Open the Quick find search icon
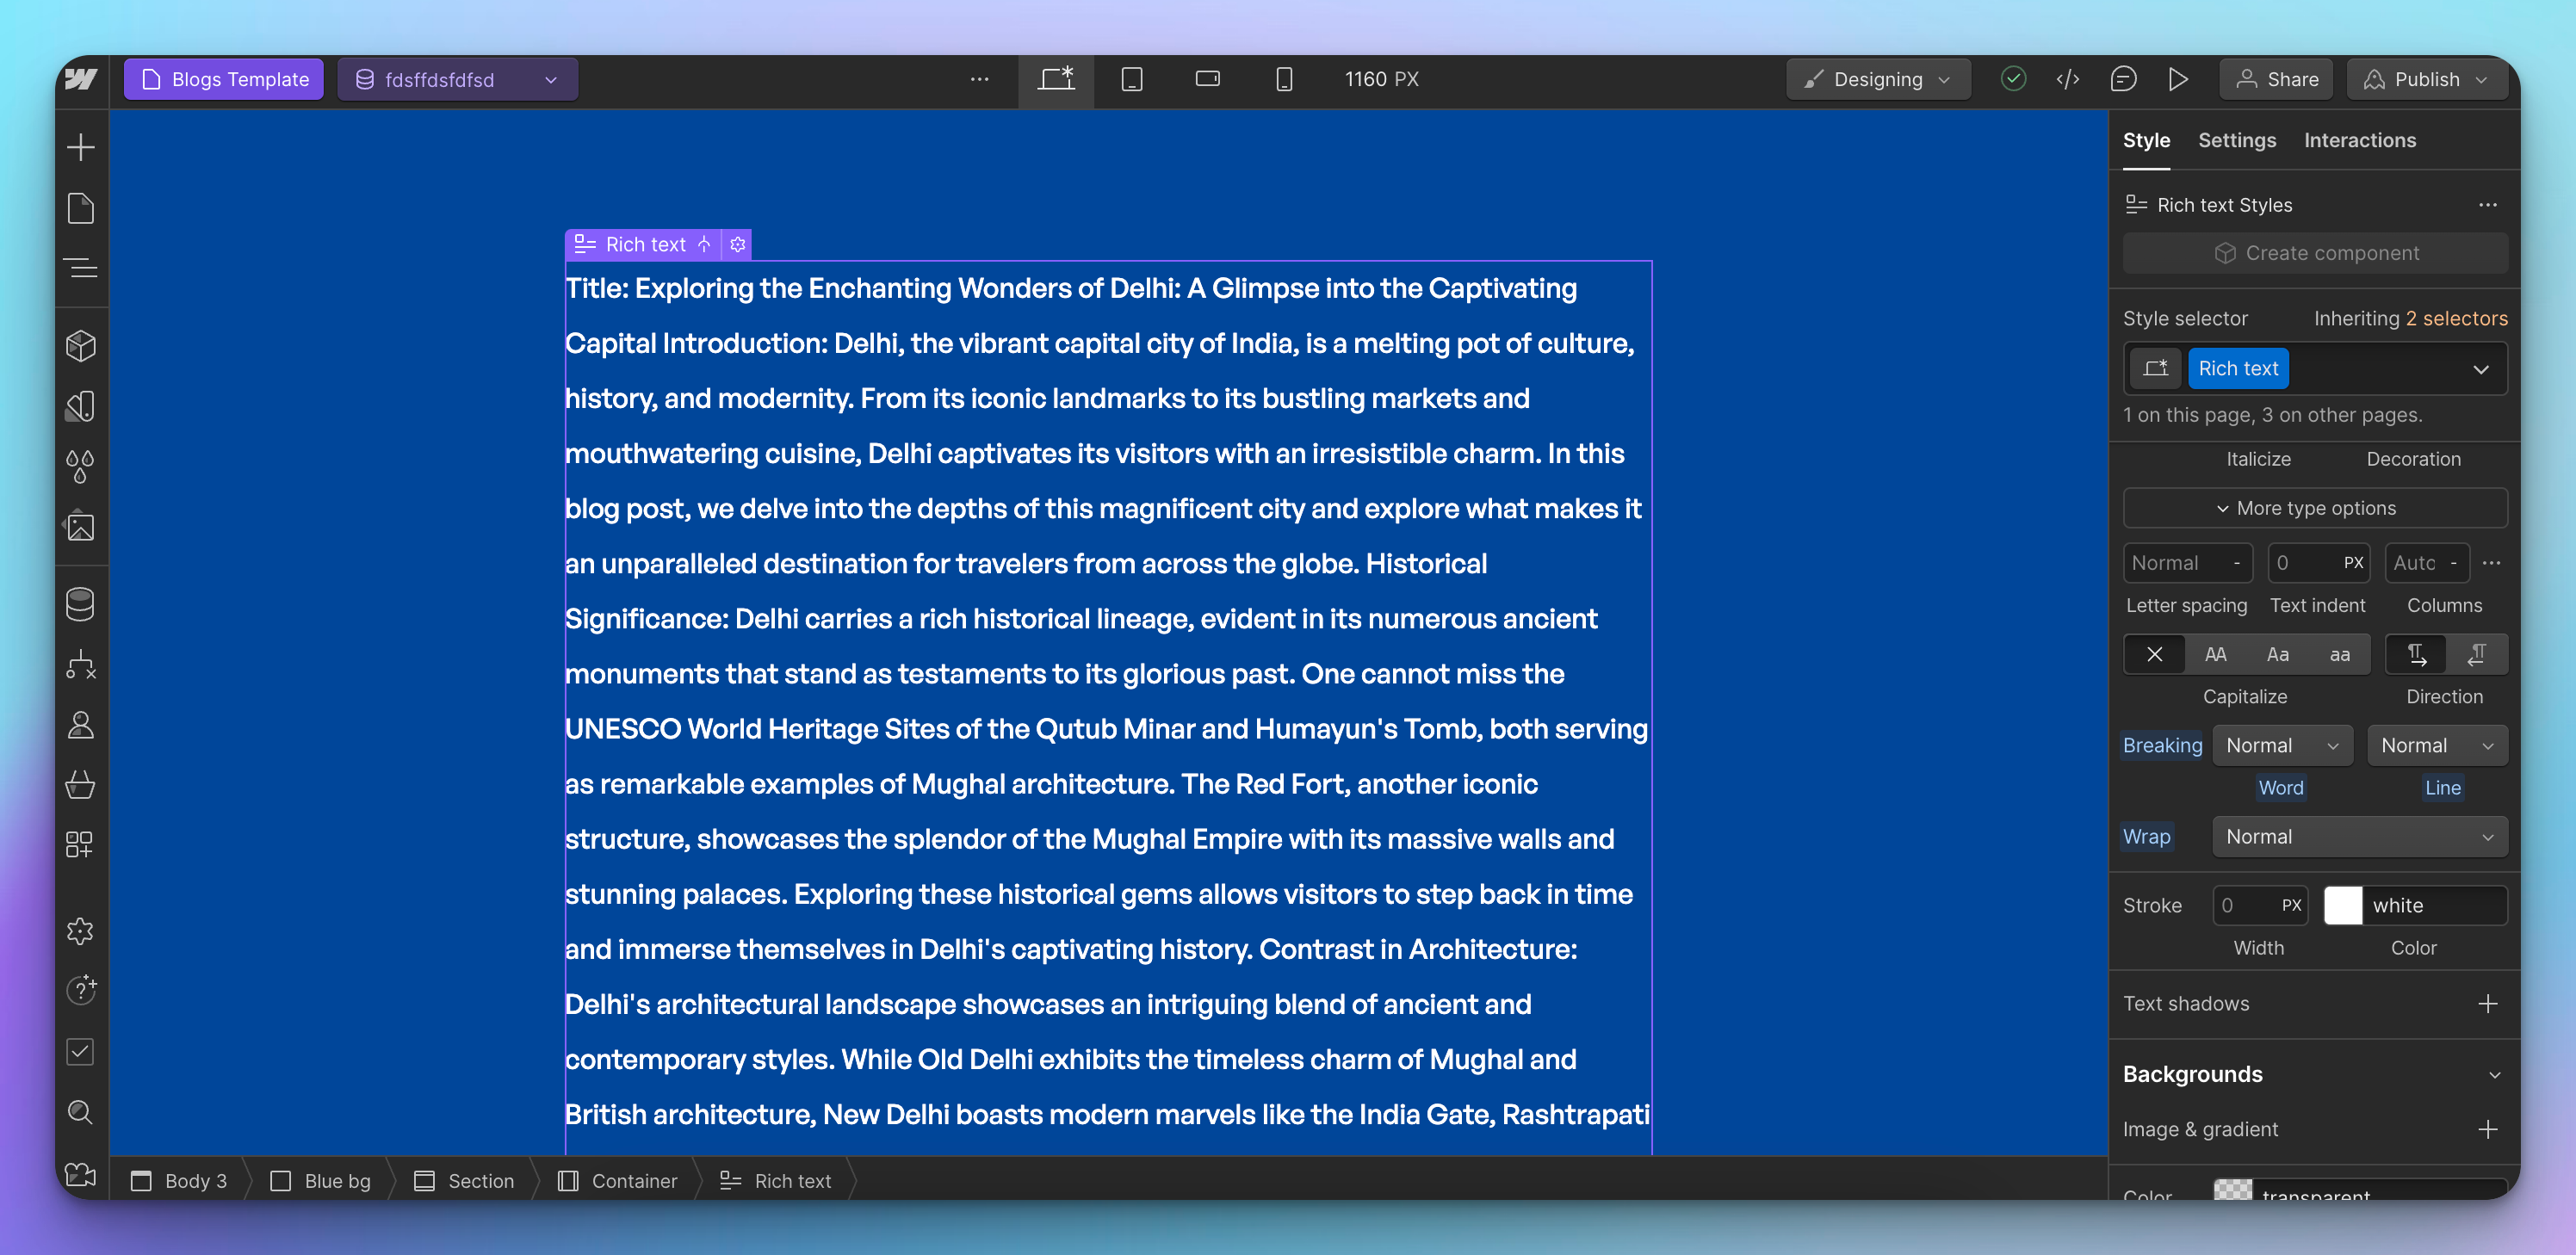The width and height of the screenshot is (2576, 1255). click(x=81, y=1112)
